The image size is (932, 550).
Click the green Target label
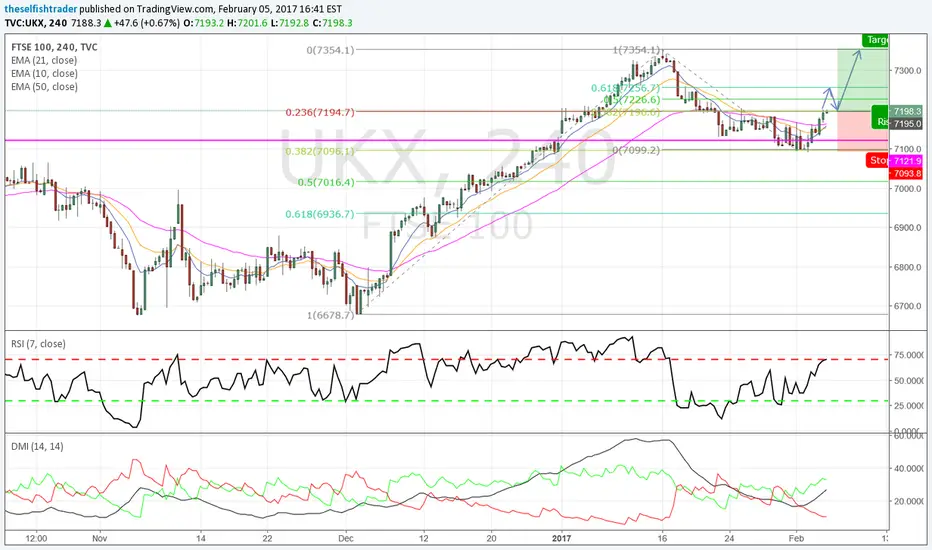click(x=875, y=40)
